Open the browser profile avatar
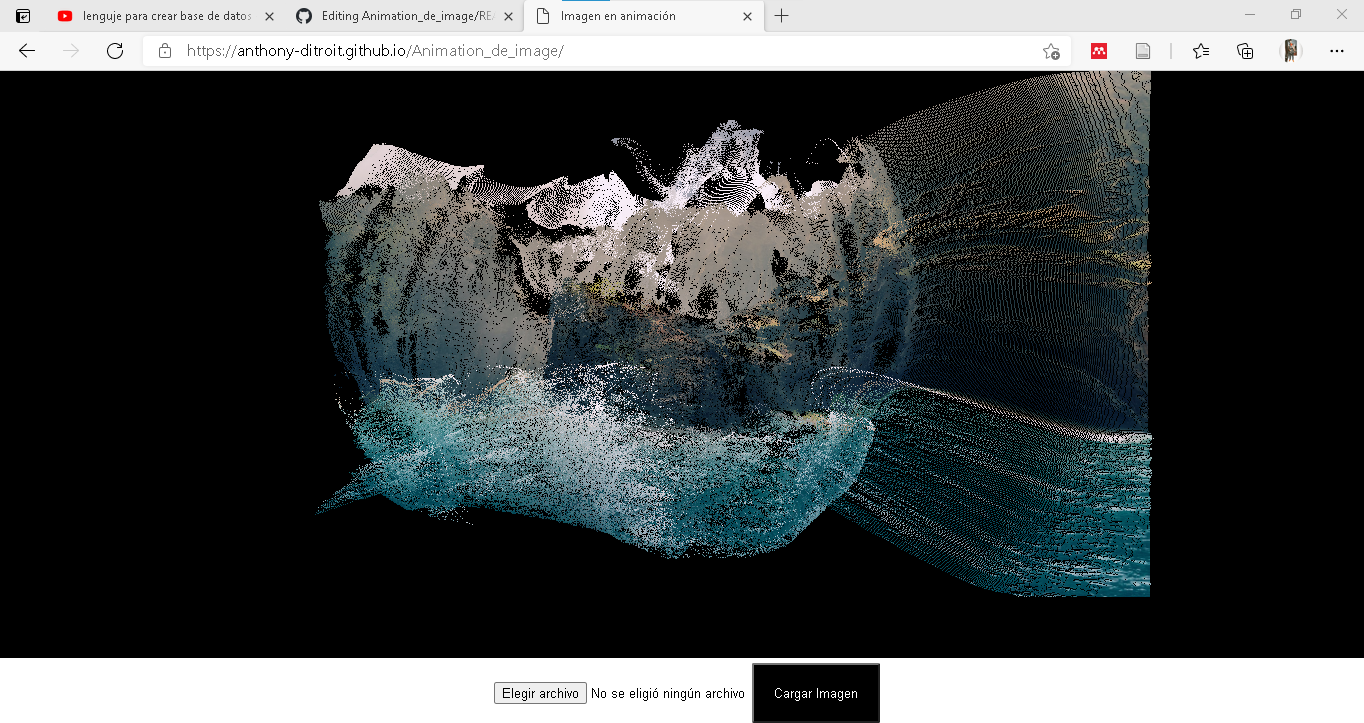Viewport: 1364px width, 723px height. (1290, 50)
